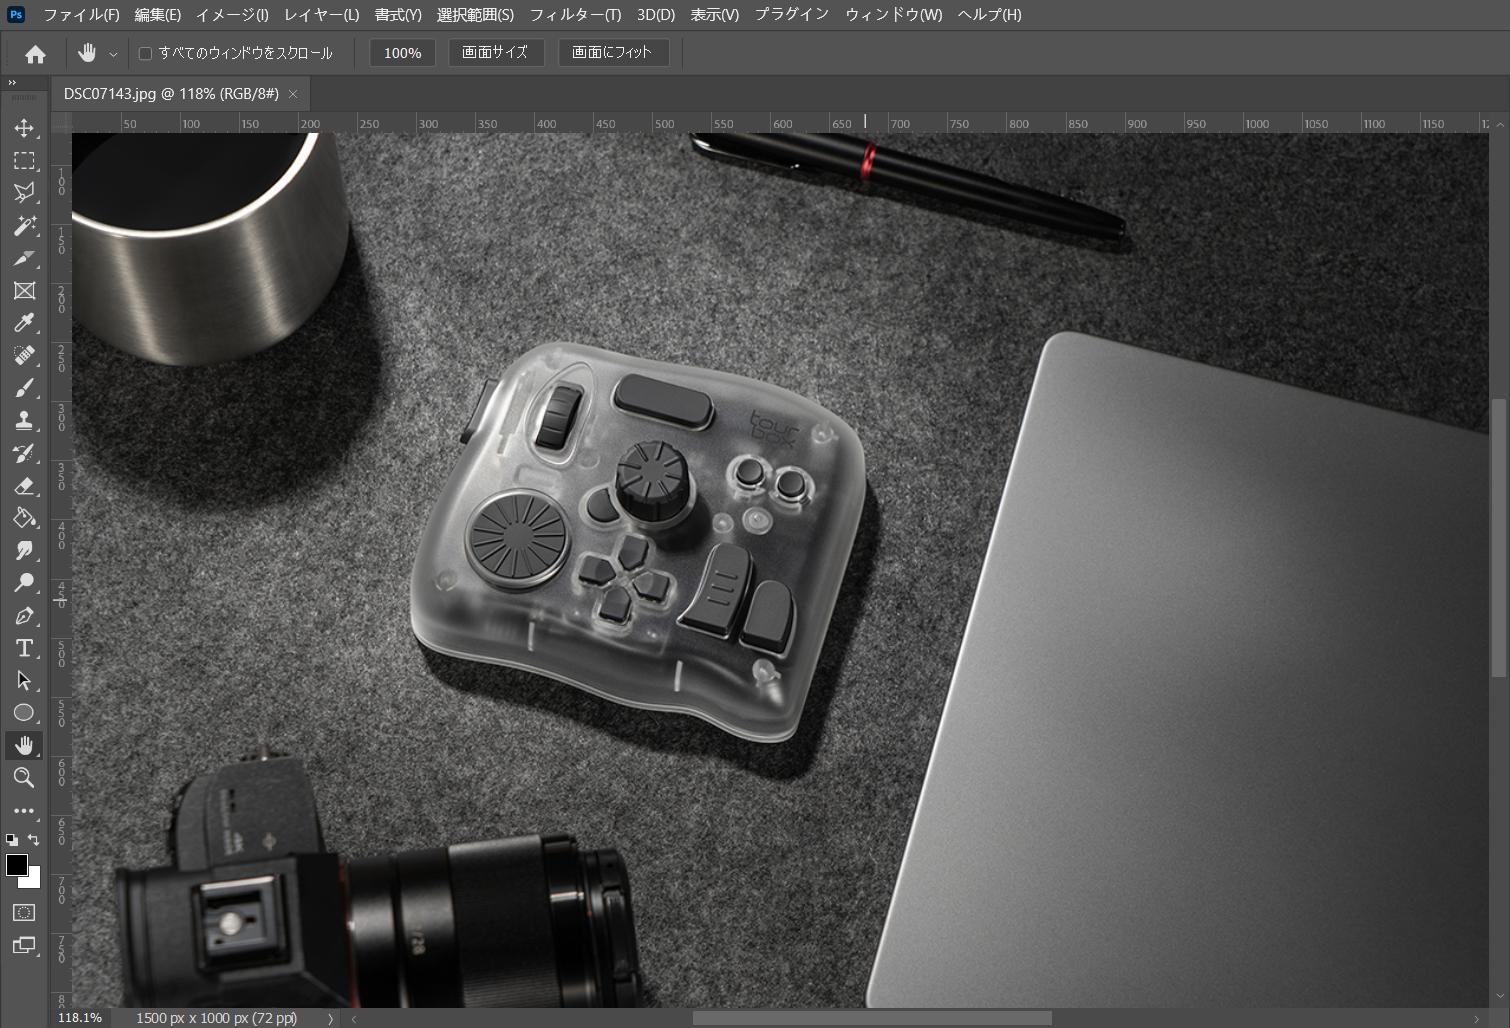
Task: Toggle Quick Mask mode
Action: coord(25,912)
